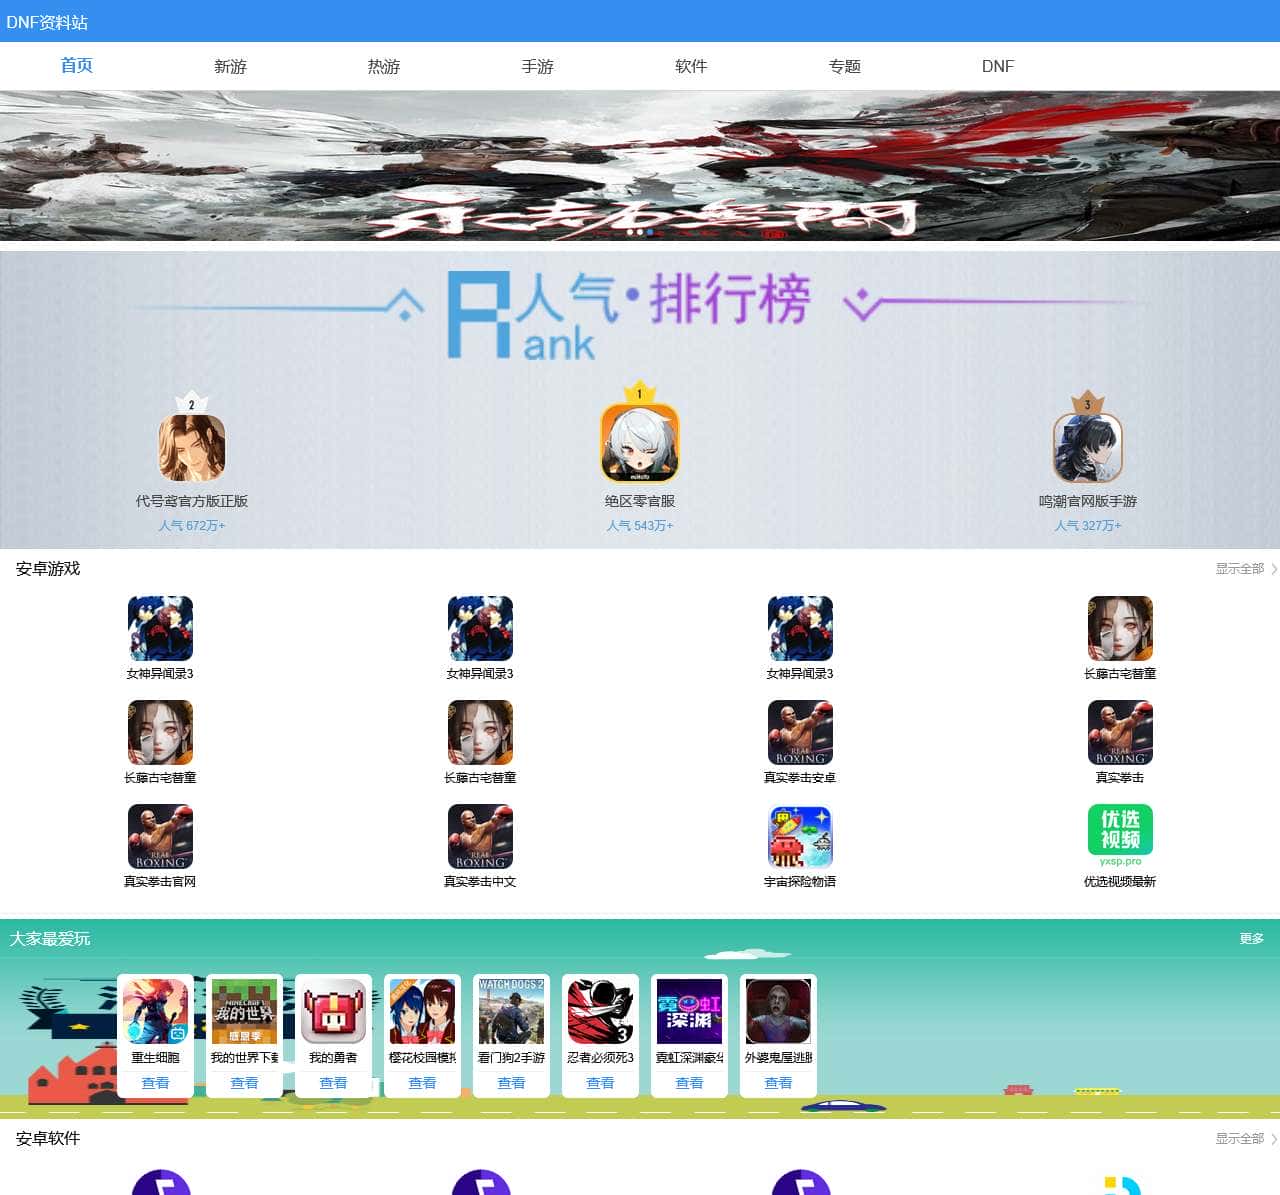Viewport: 1280px width, 1195px height.
Task: Click the 我的勇者 pixel helmet icon
Action: tap(333, 1012)
